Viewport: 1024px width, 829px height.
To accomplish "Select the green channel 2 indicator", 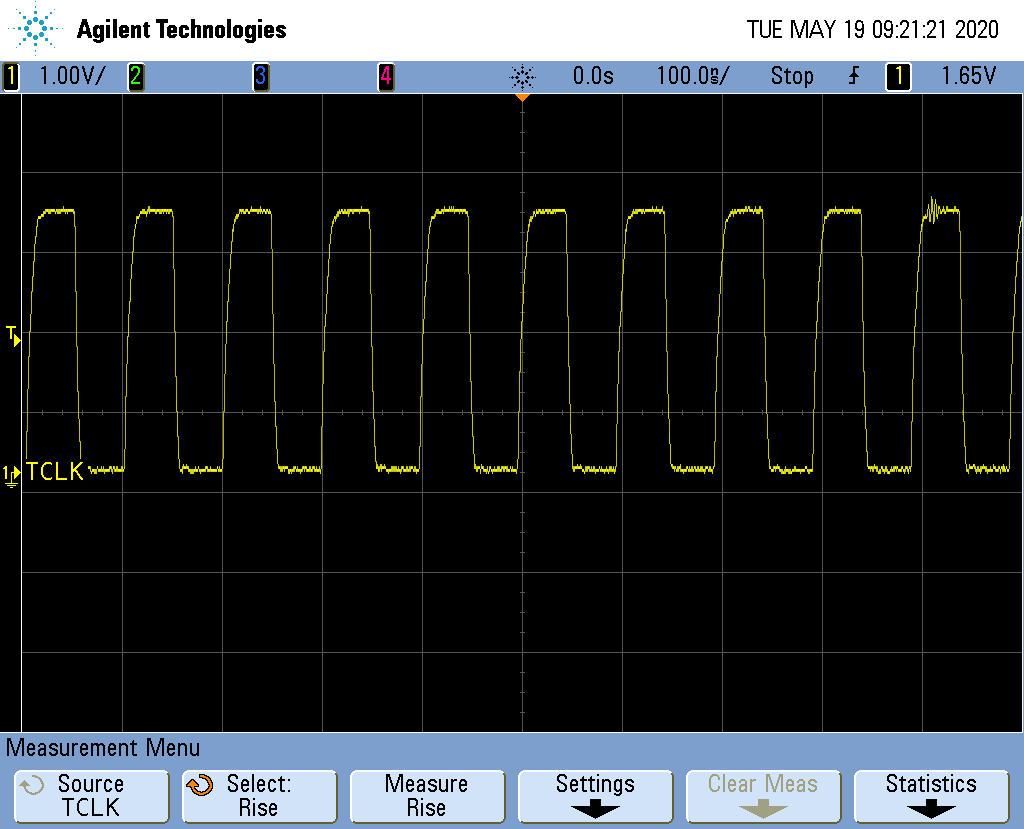I will point(135,76).
